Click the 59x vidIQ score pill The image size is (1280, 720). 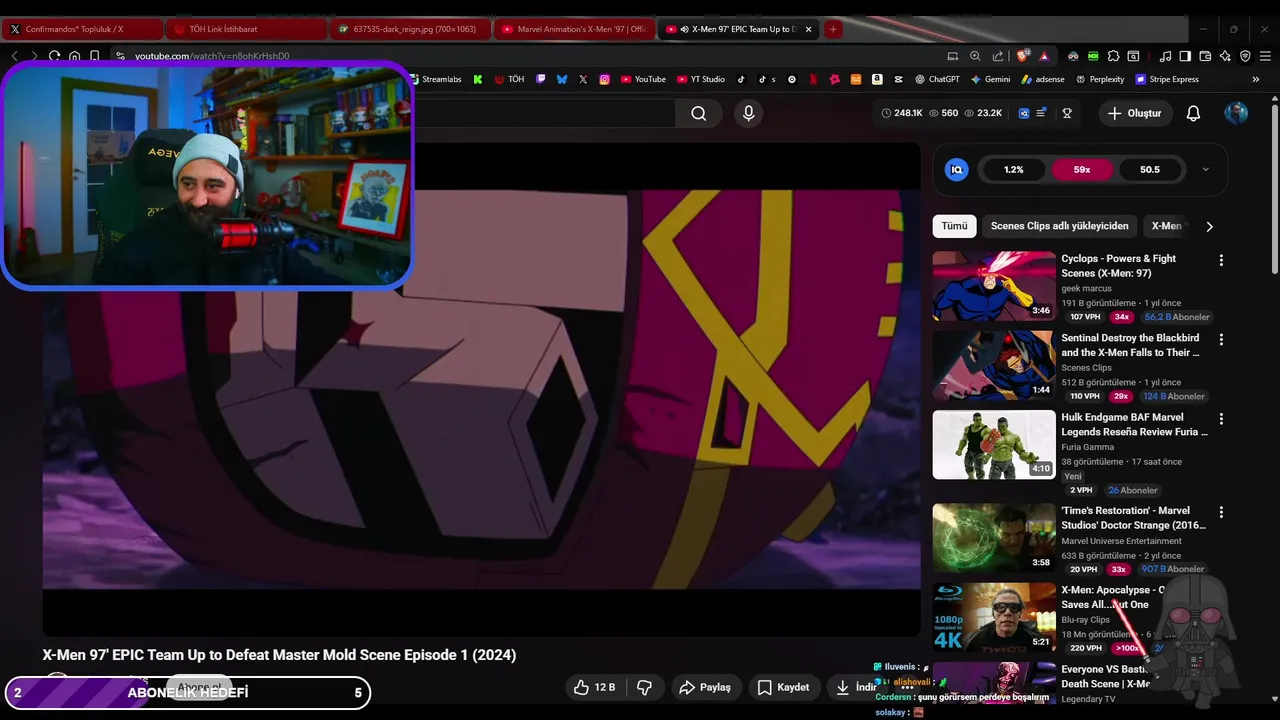coord(1082,169)
